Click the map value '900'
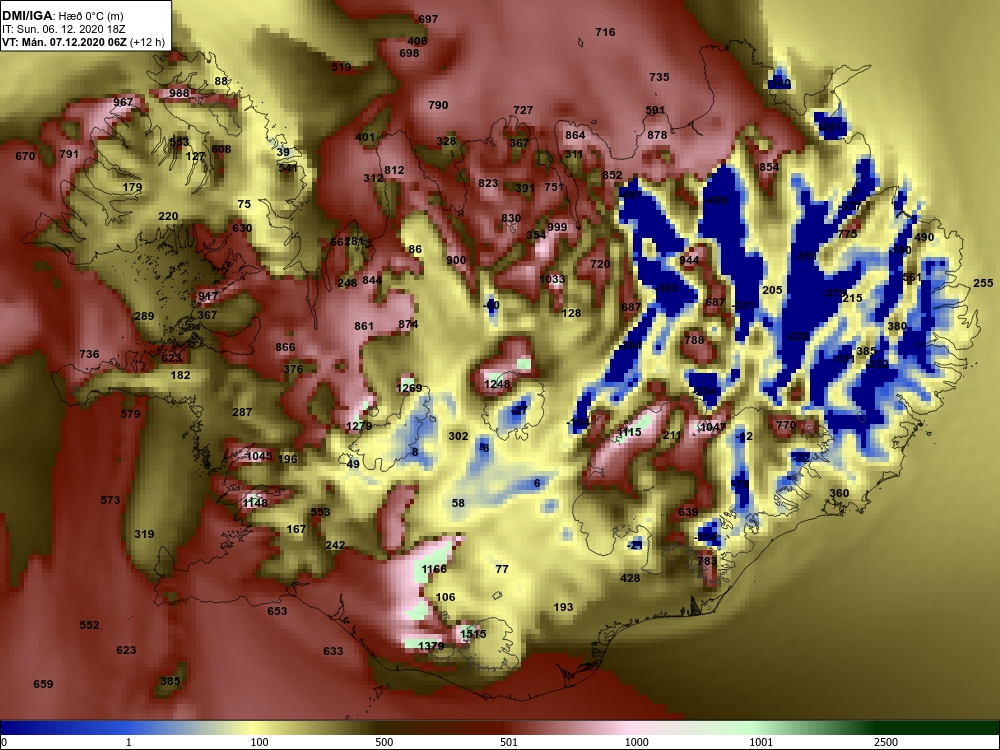 (456, 260)
